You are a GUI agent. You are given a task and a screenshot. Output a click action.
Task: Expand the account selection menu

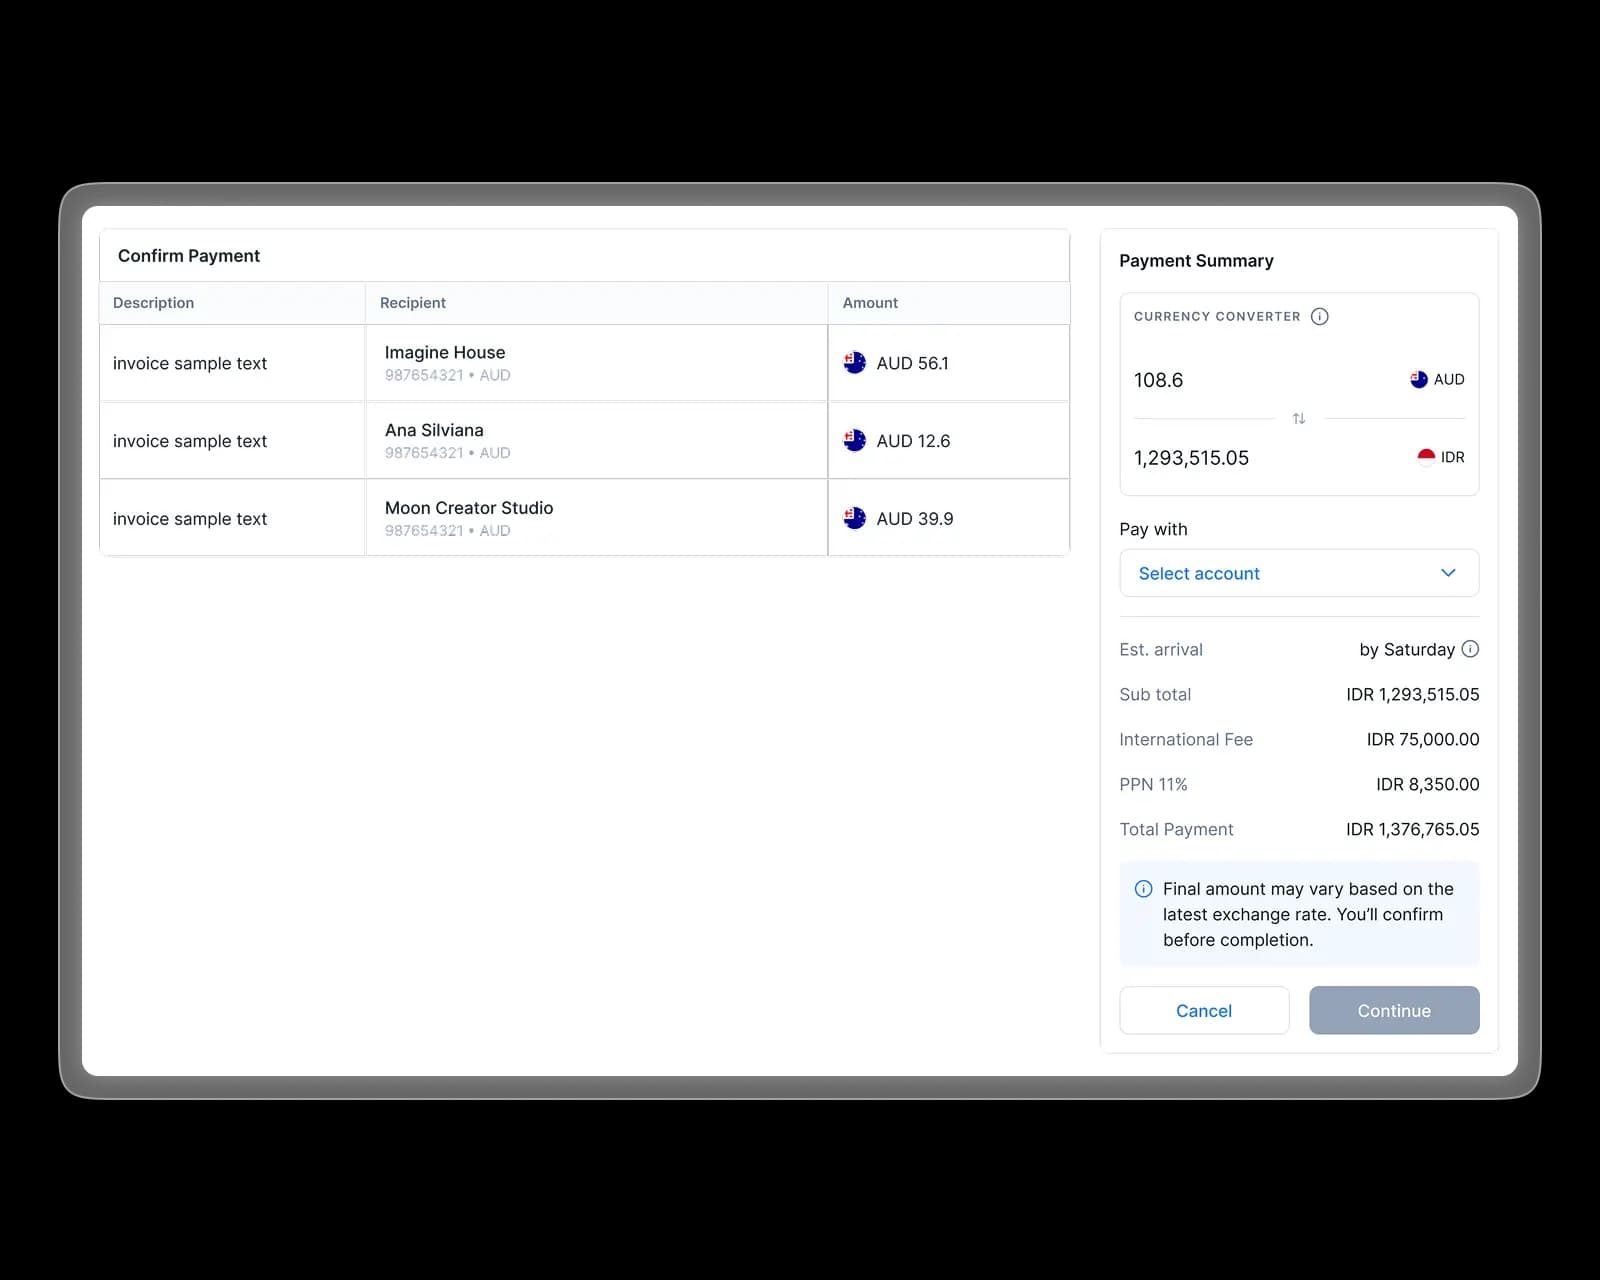(1298, 573)
